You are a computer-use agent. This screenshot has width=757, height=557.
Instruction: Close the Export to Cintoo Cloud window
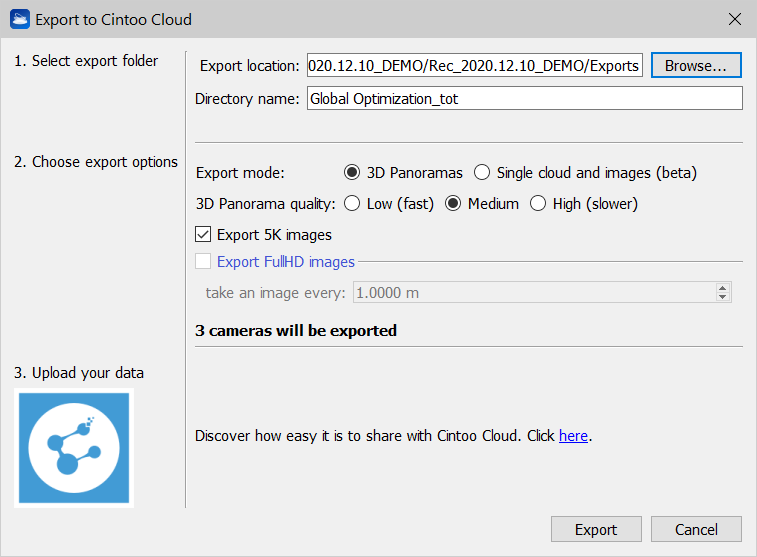click(x=734, y=19)
